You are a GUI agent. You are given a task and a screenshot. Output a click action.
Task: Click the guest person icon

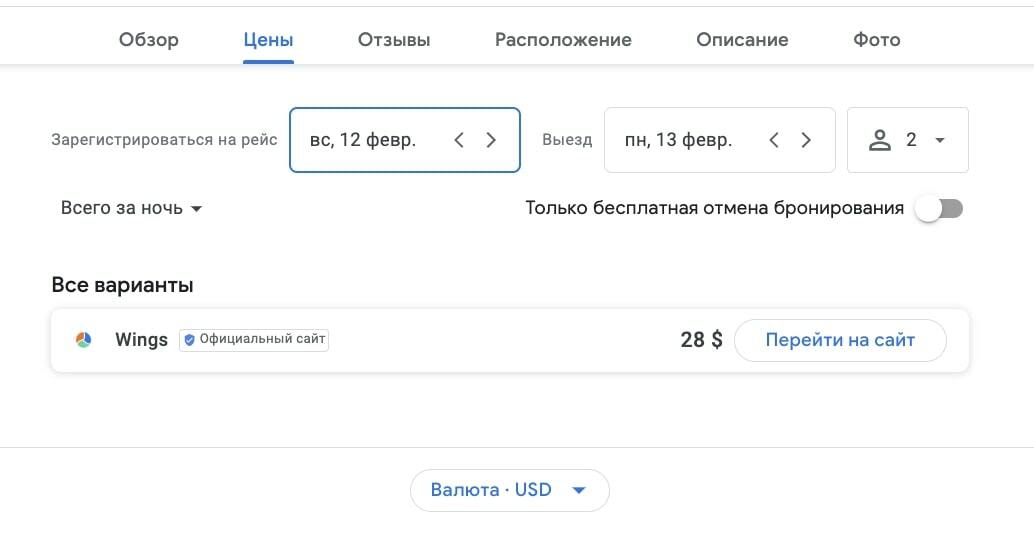880,140
